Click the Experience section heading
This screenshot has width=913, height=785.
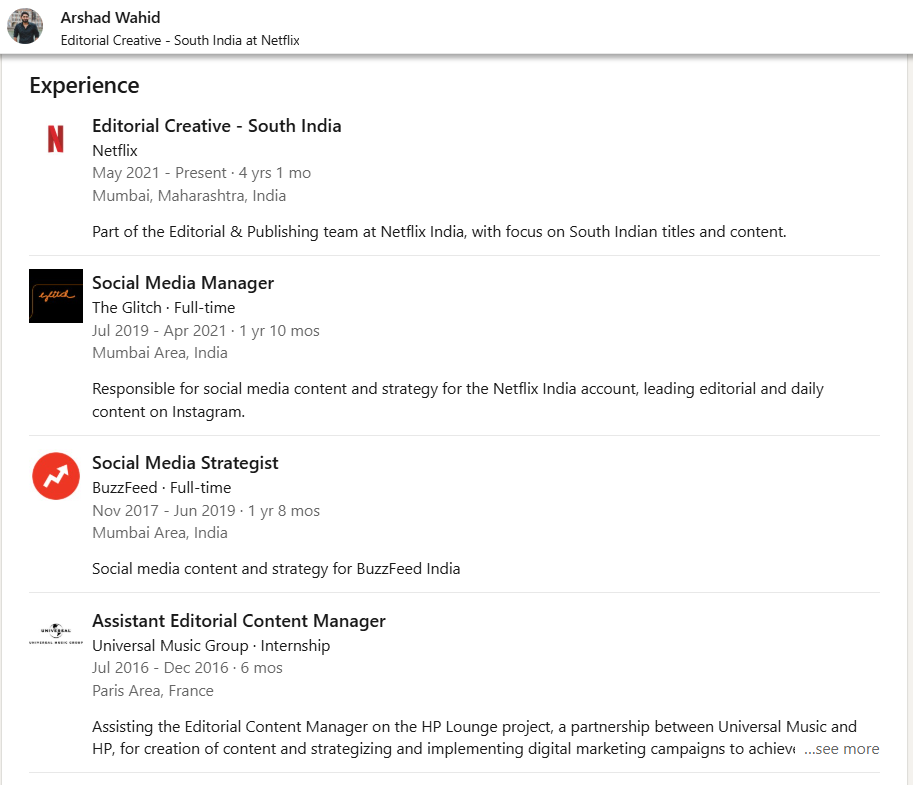pyautogui.click(x=84, y=85)
